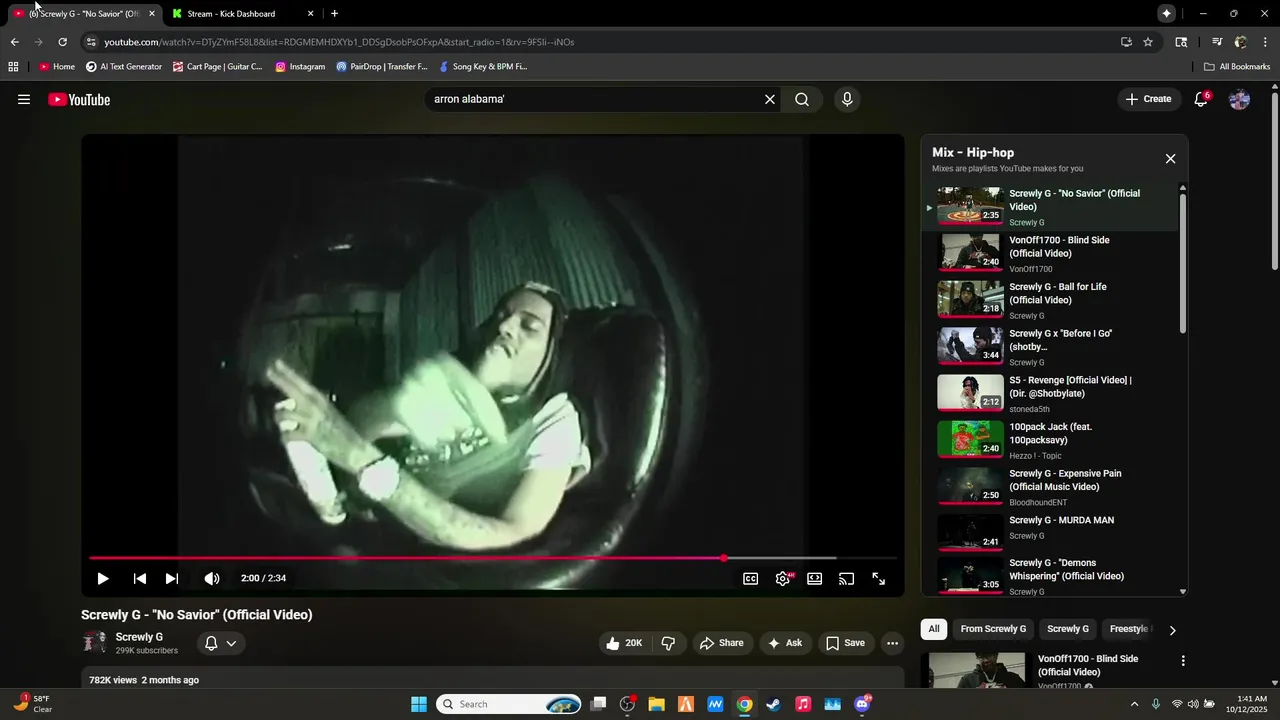Click the Ask button

[x=785, y=643]
